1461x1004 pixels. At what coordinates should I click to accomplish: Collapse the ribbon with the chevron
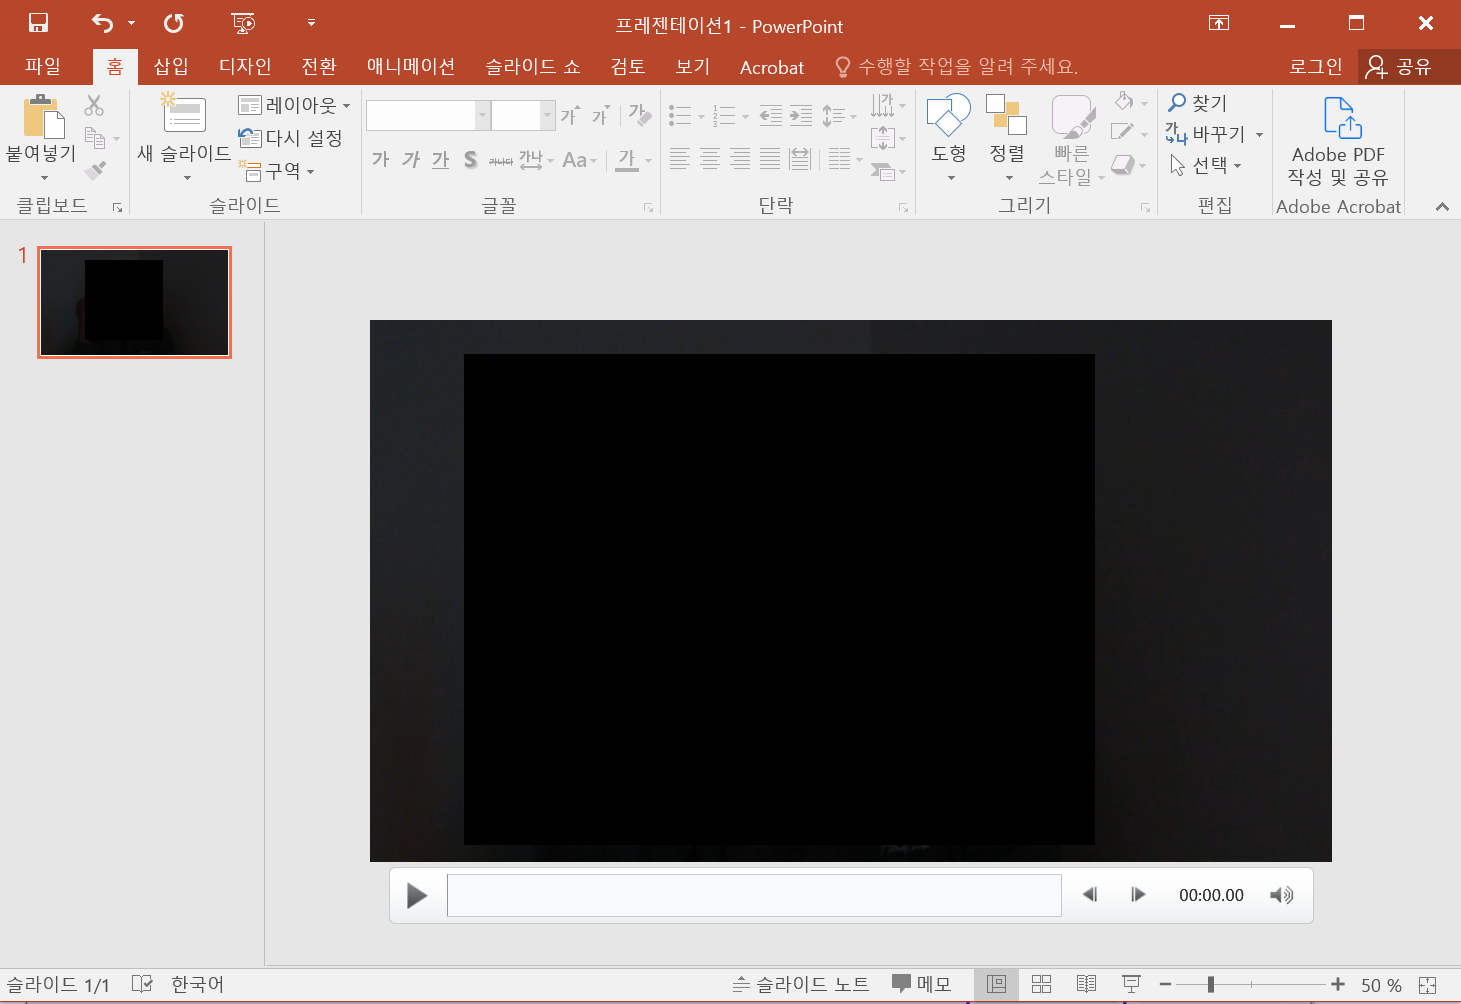tap(1442, 206)
